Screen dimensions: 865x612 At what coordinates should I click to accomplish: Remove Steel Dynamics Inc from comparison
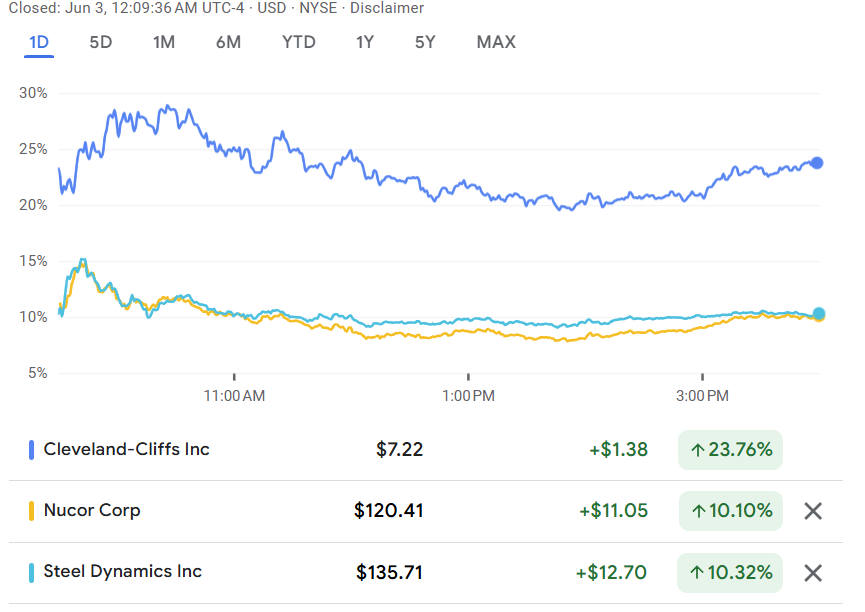click(813, 573)
